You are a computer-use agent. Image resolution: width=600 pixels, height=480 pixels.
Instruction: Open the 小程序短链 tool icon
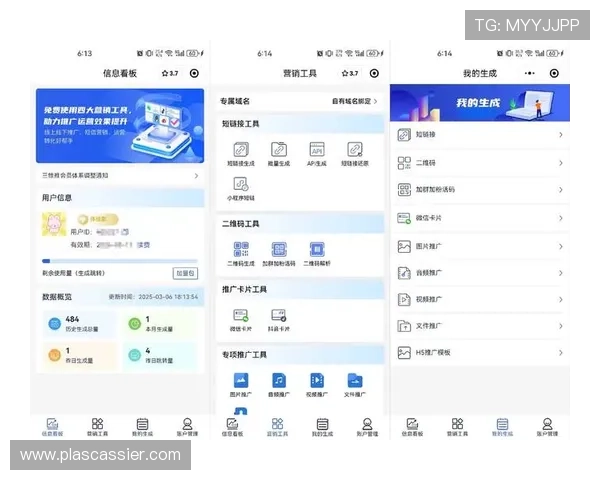point(241,184)
